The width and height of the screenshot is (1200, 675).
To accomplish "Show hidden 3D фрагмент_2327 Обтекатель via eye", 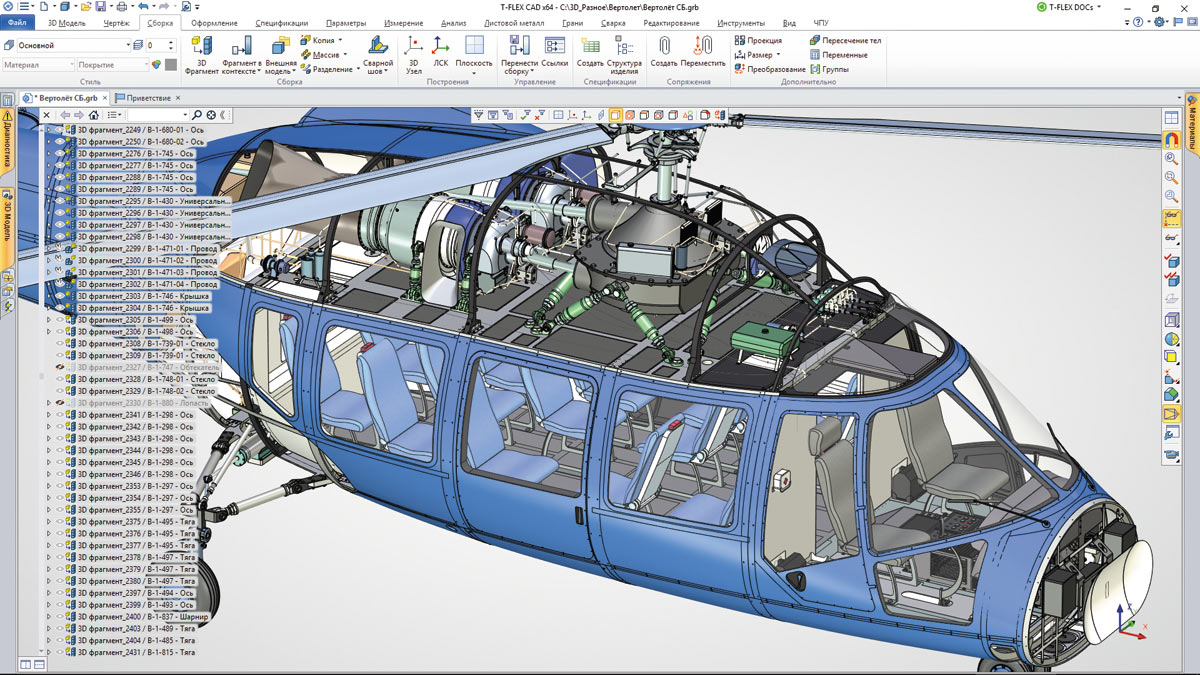I will pyautogui.click(x=60, y=367).
